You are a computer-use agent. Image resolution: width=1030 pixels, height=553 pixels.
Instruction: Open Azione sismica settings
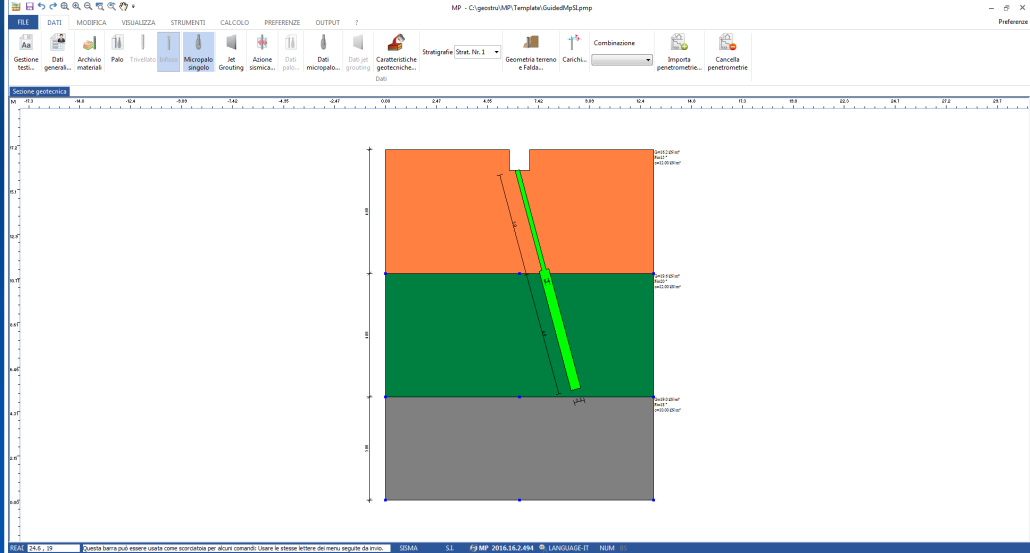262,52
